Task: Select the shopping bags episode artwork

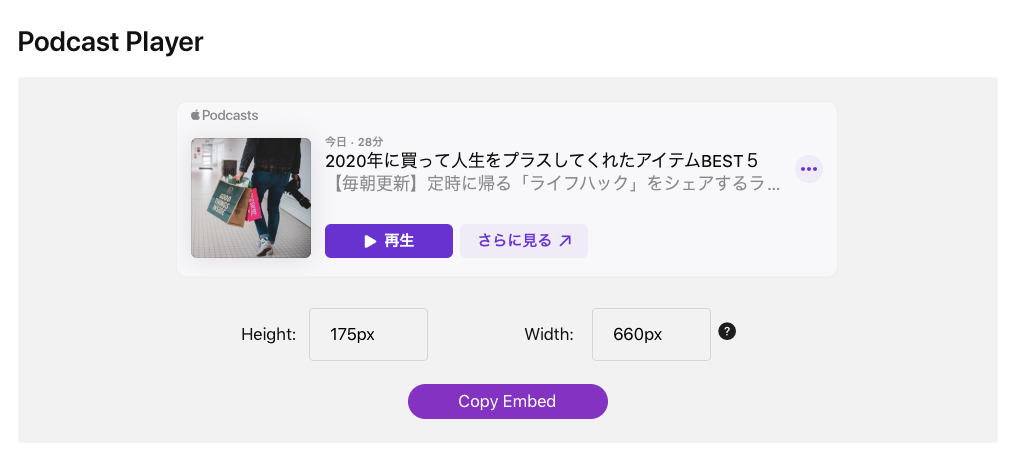Action: point(251,198)
